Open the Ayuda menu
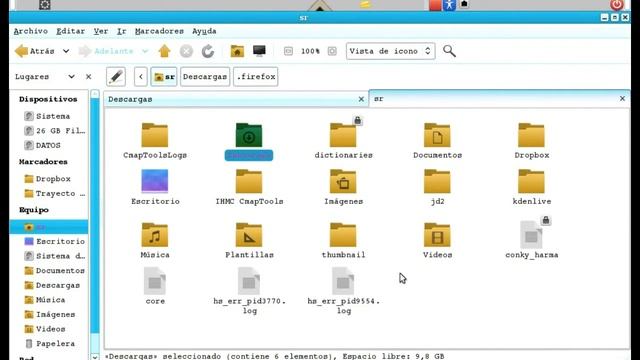Screen dimensions: 640x360 coord(204,31)
